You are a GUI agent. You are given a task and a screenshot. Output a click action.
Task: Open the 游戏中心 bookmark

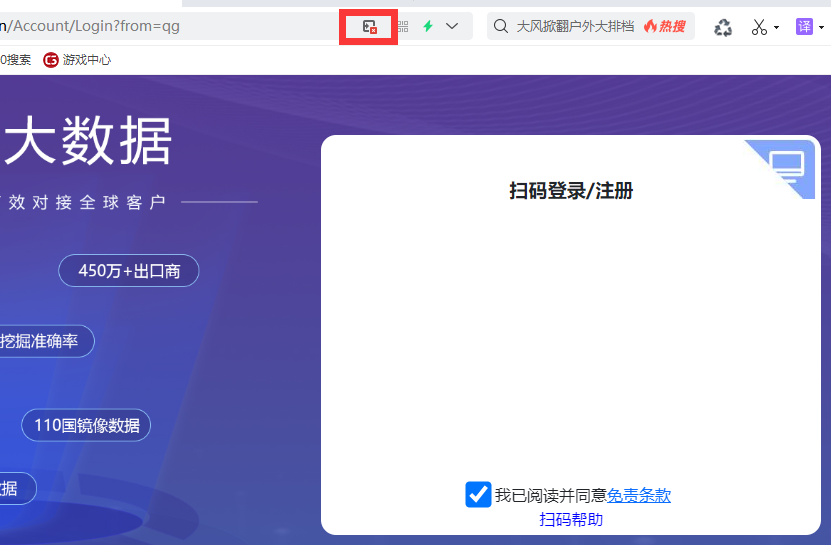77,60
